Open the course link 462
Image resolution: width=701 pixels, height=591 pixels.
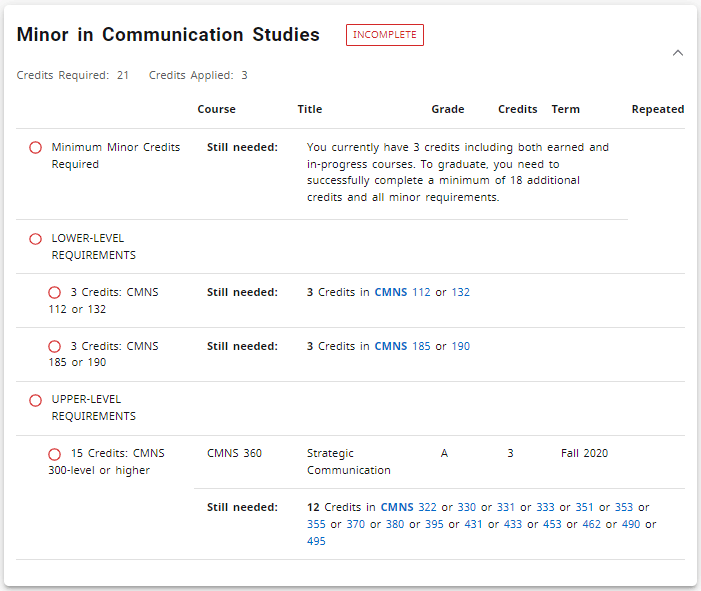[590, 525]
